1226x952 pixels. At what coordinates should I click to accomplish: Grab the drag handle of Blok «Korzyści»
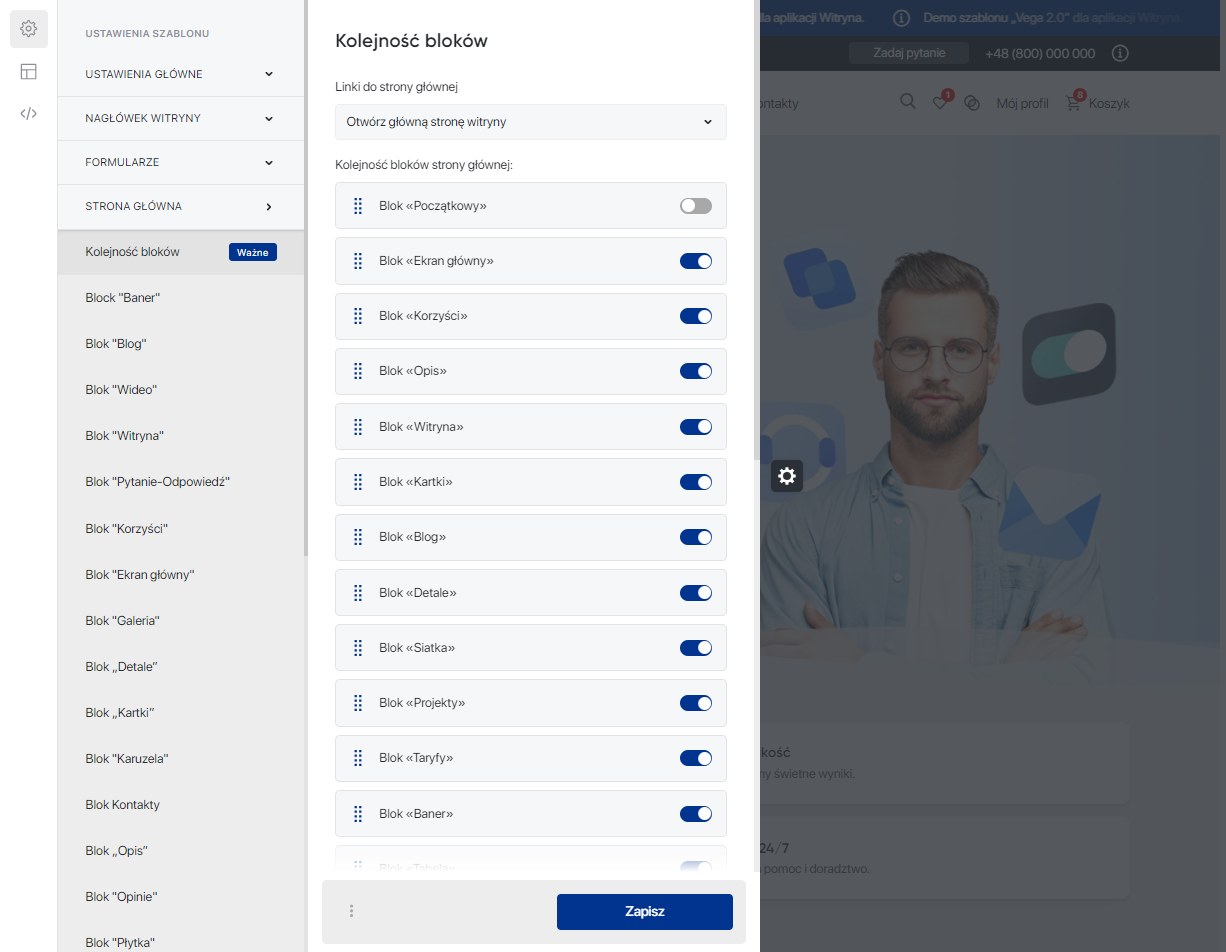click(x=358, y=316)
